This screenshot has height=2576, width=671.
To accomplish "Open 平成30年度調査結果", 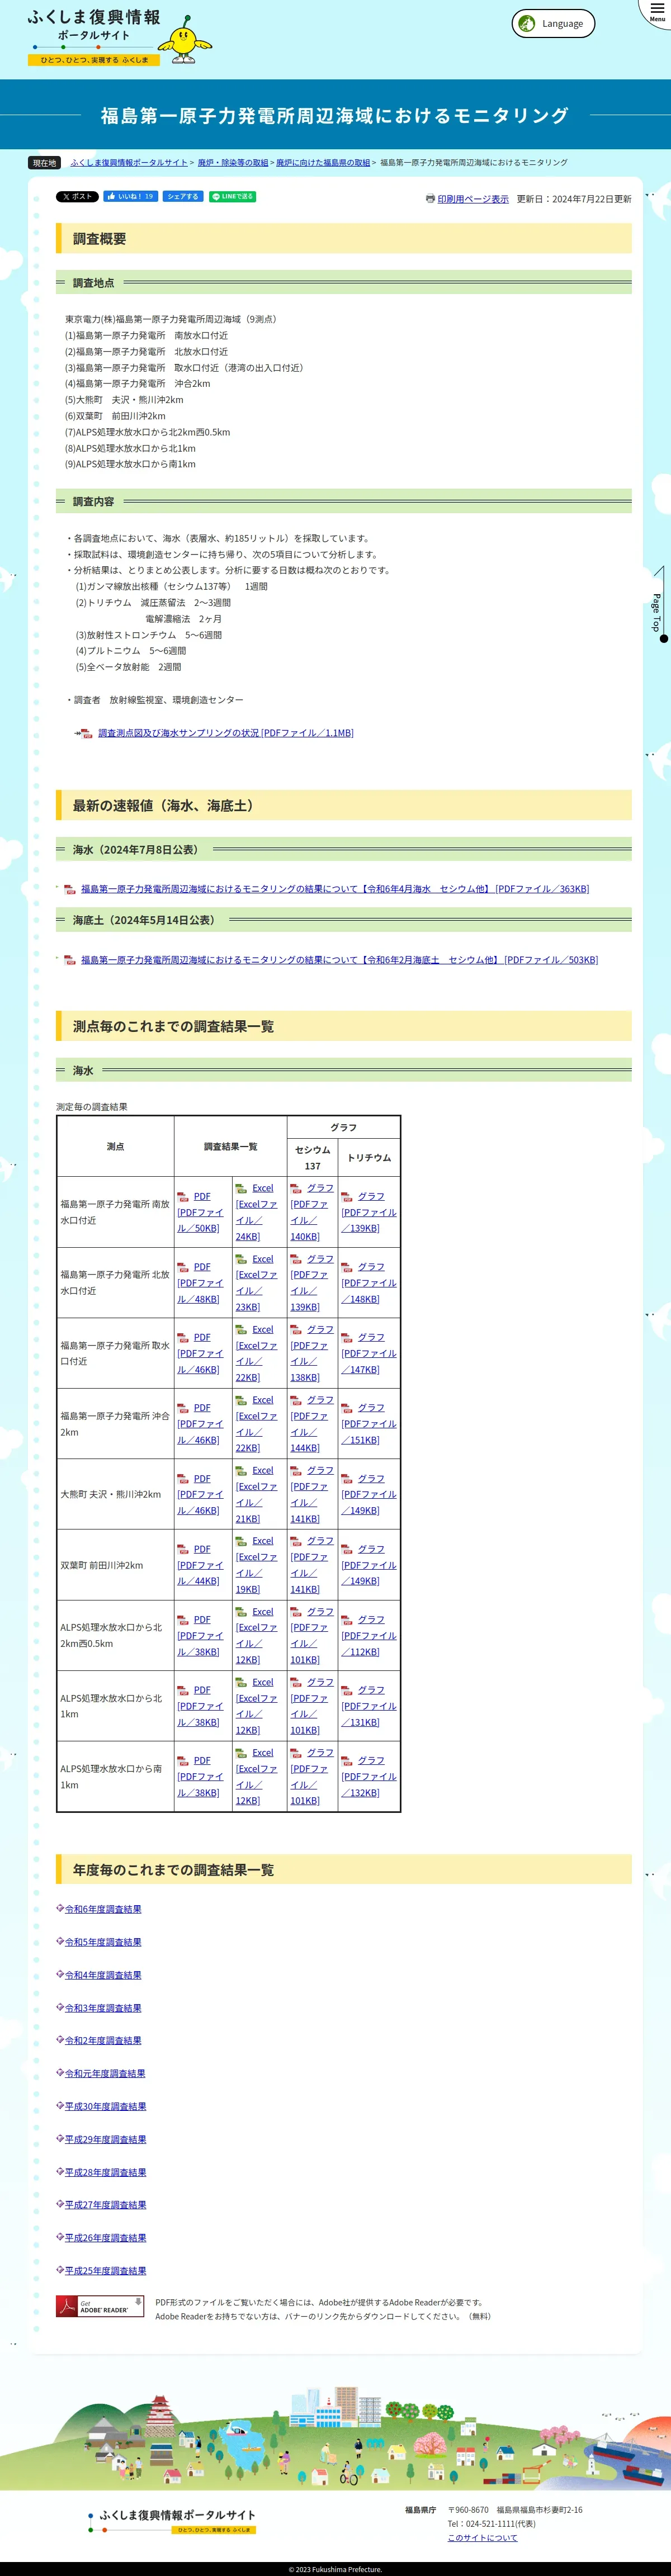I will click(105, 2106).
